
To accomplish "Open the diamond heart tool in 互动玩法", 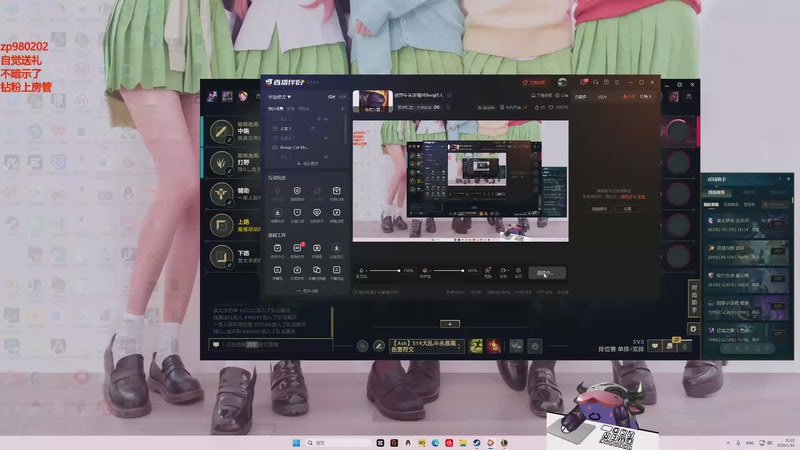I will pyautogui.click(x=317, y=214).
